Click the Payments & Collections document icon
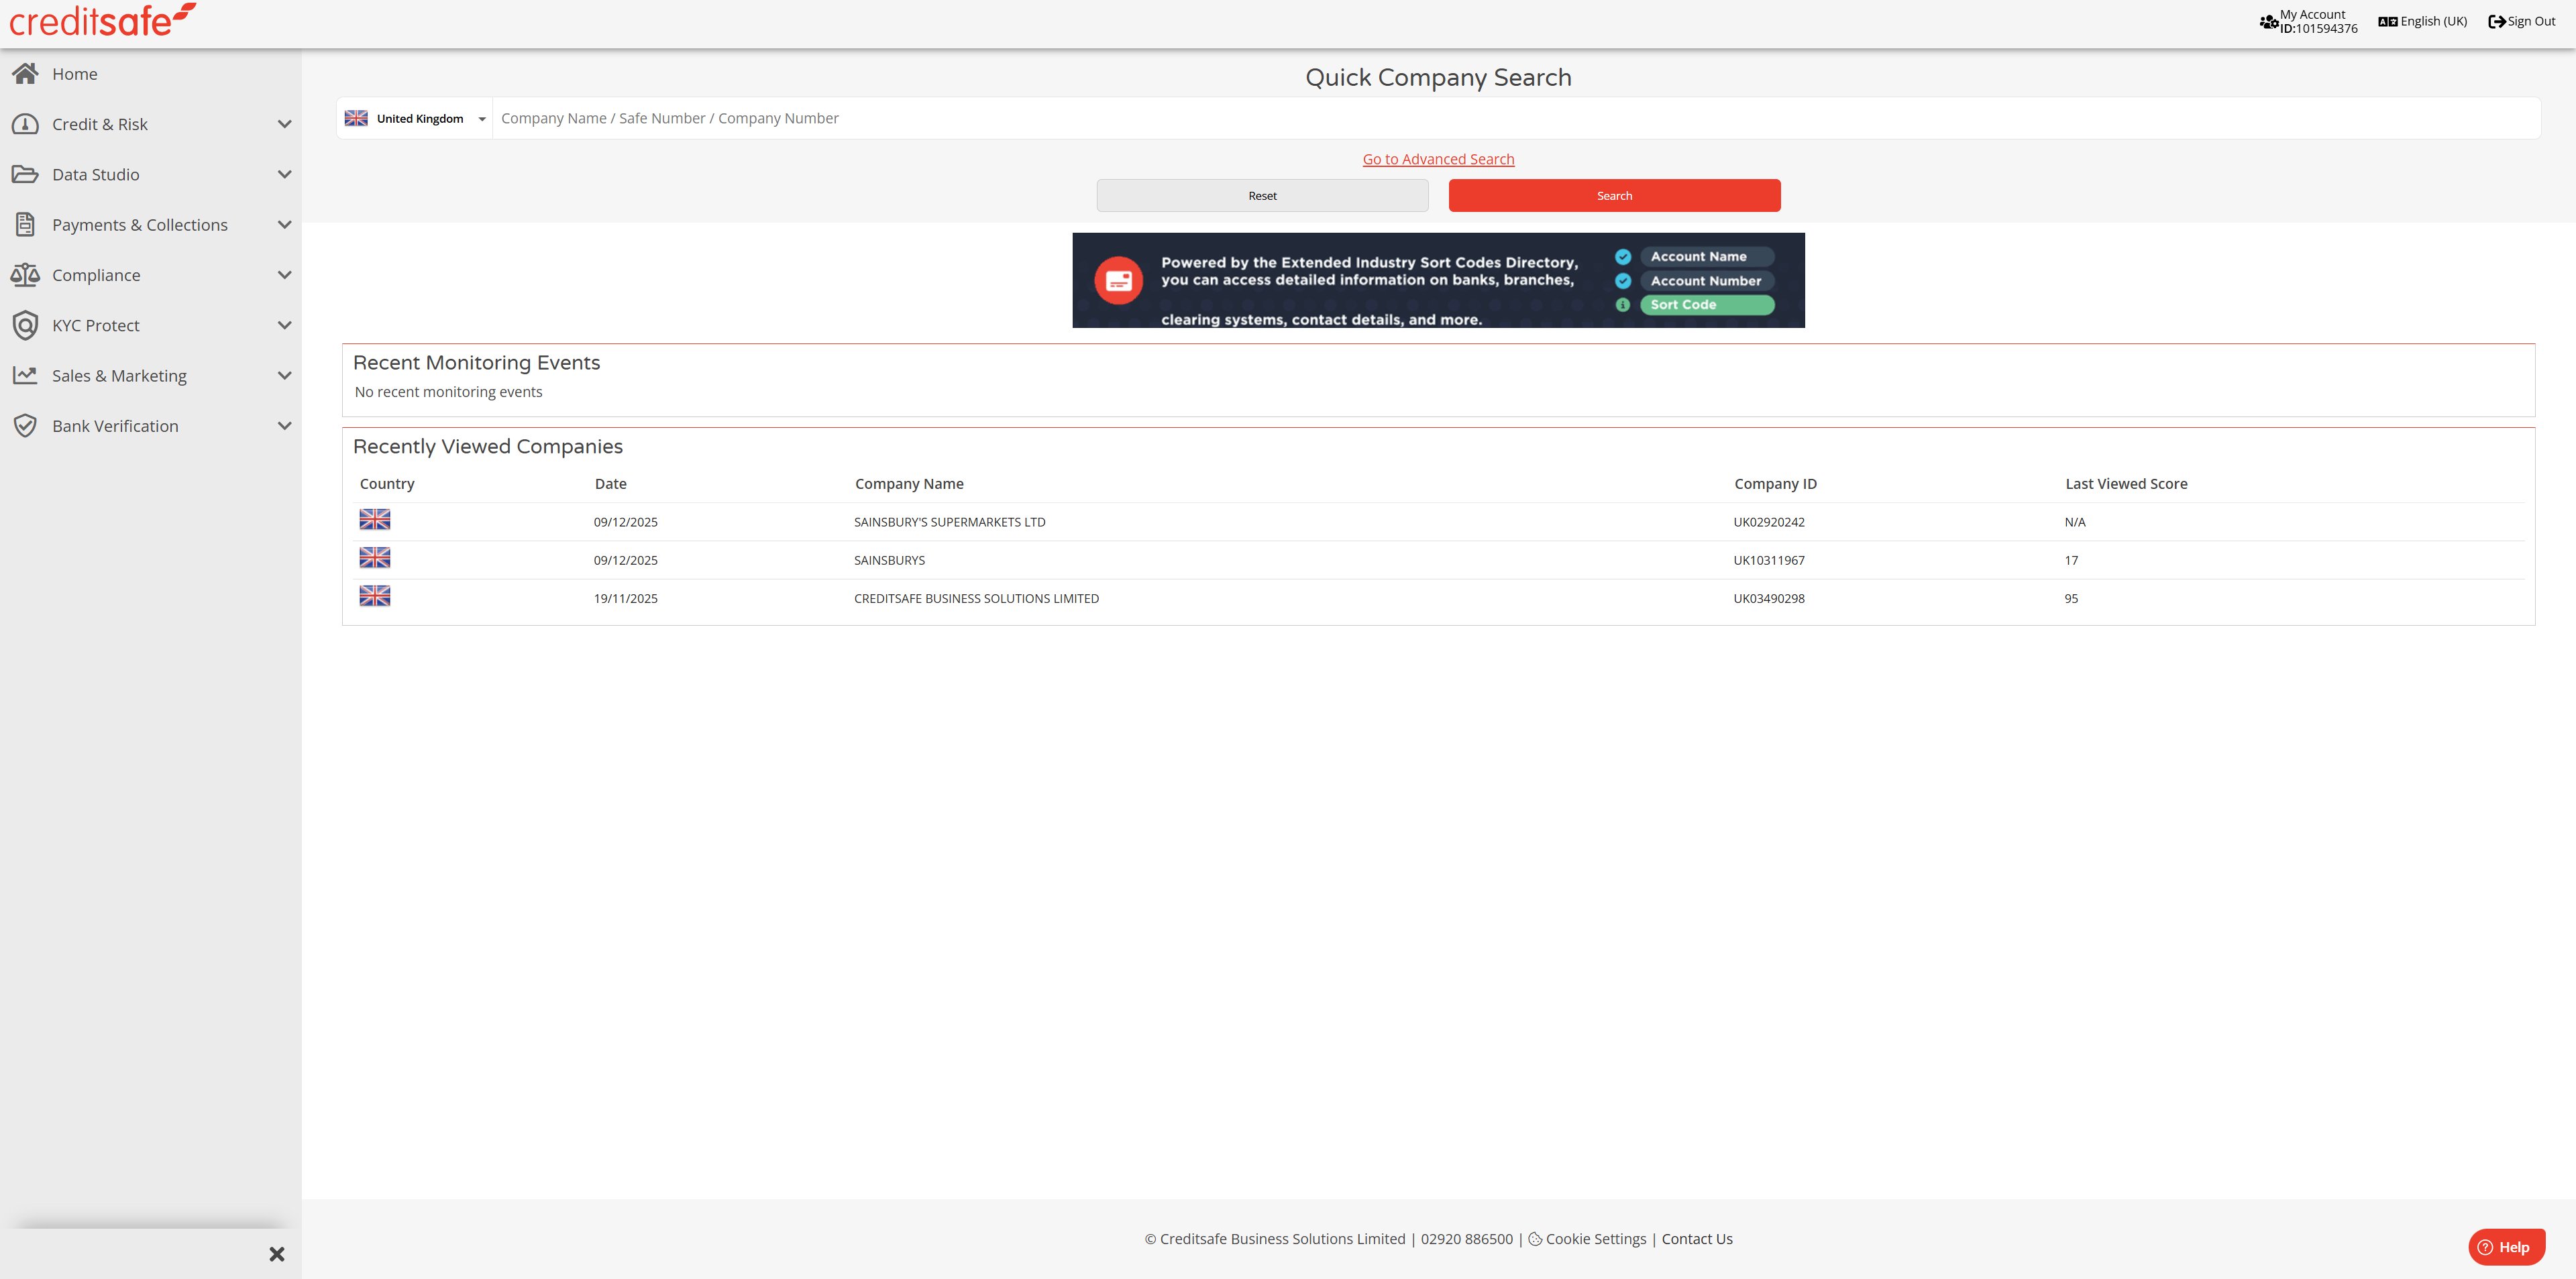Screen dimensions: 2576x1279 click(x=25, y=225)
